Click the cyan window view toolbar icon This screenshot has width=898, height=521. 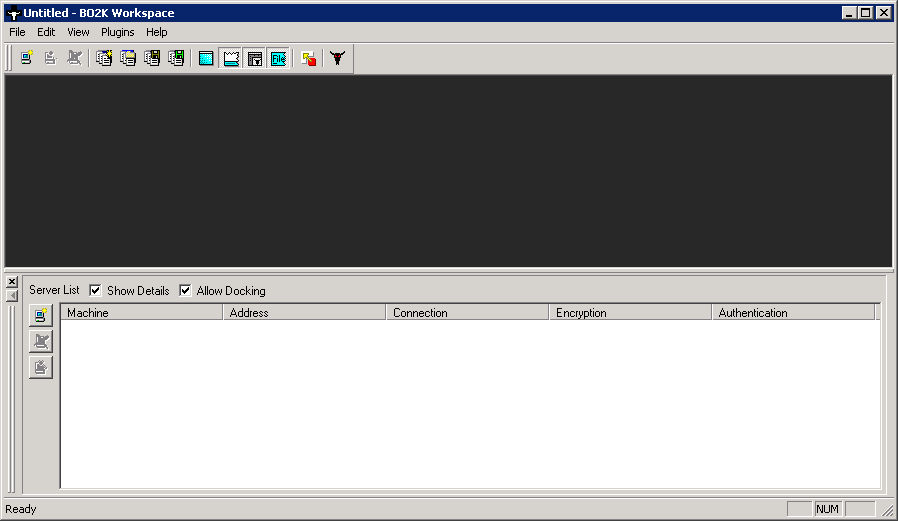(206, 59)
